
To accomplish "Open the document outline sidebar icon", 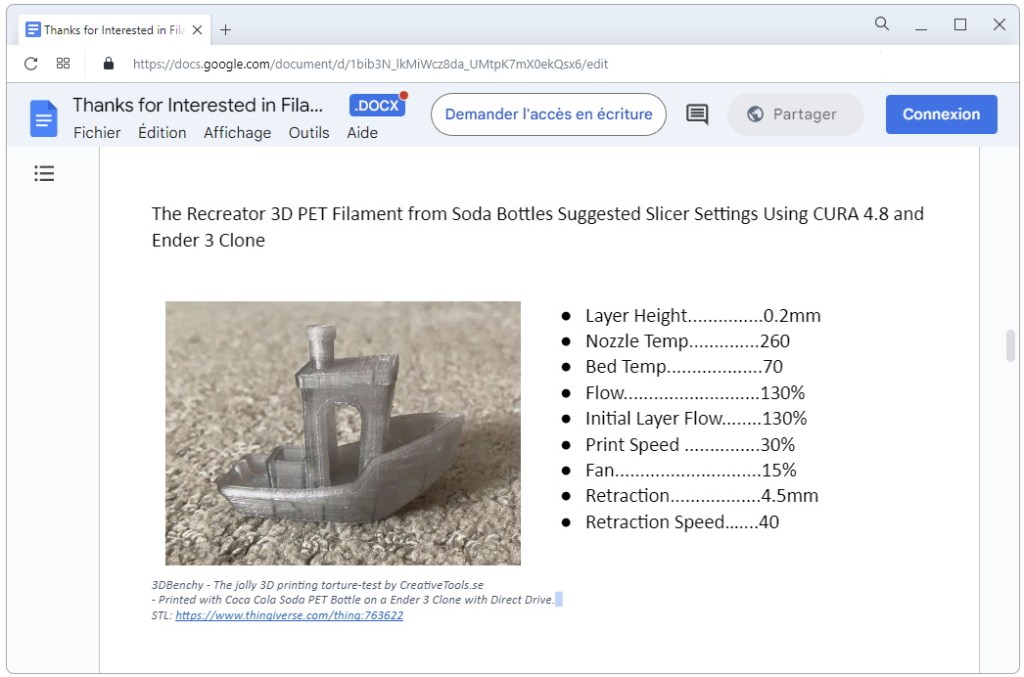I will 44,174.
